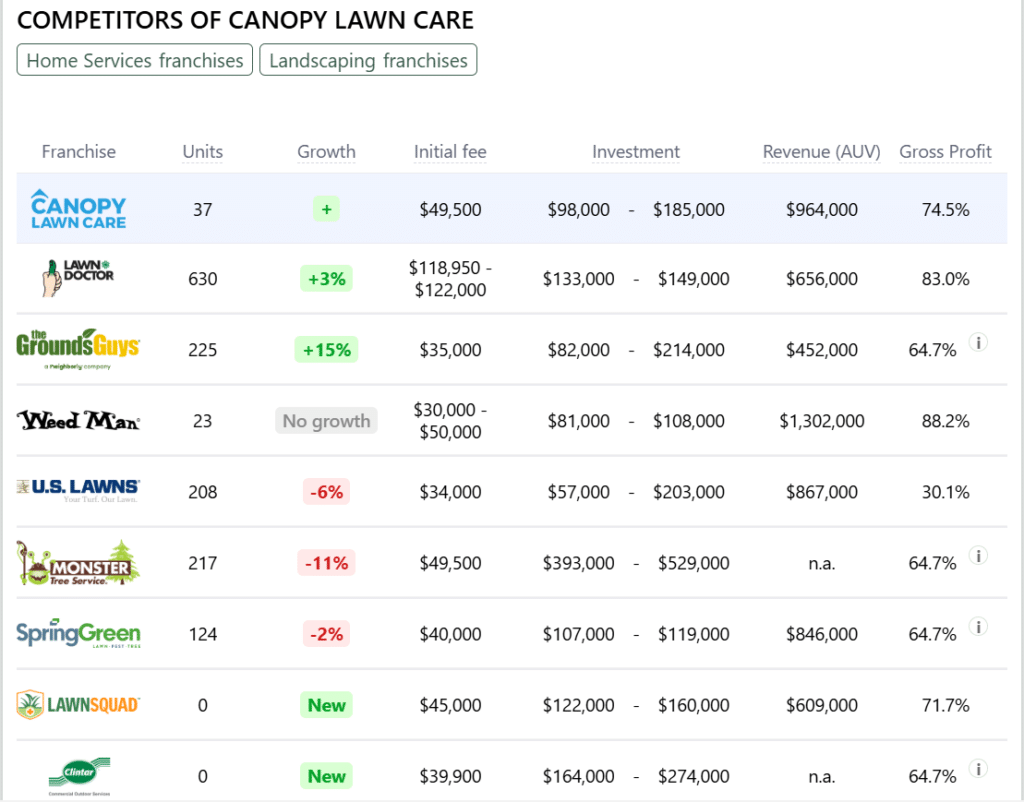Click the Franchise column header

click(78, 152)
